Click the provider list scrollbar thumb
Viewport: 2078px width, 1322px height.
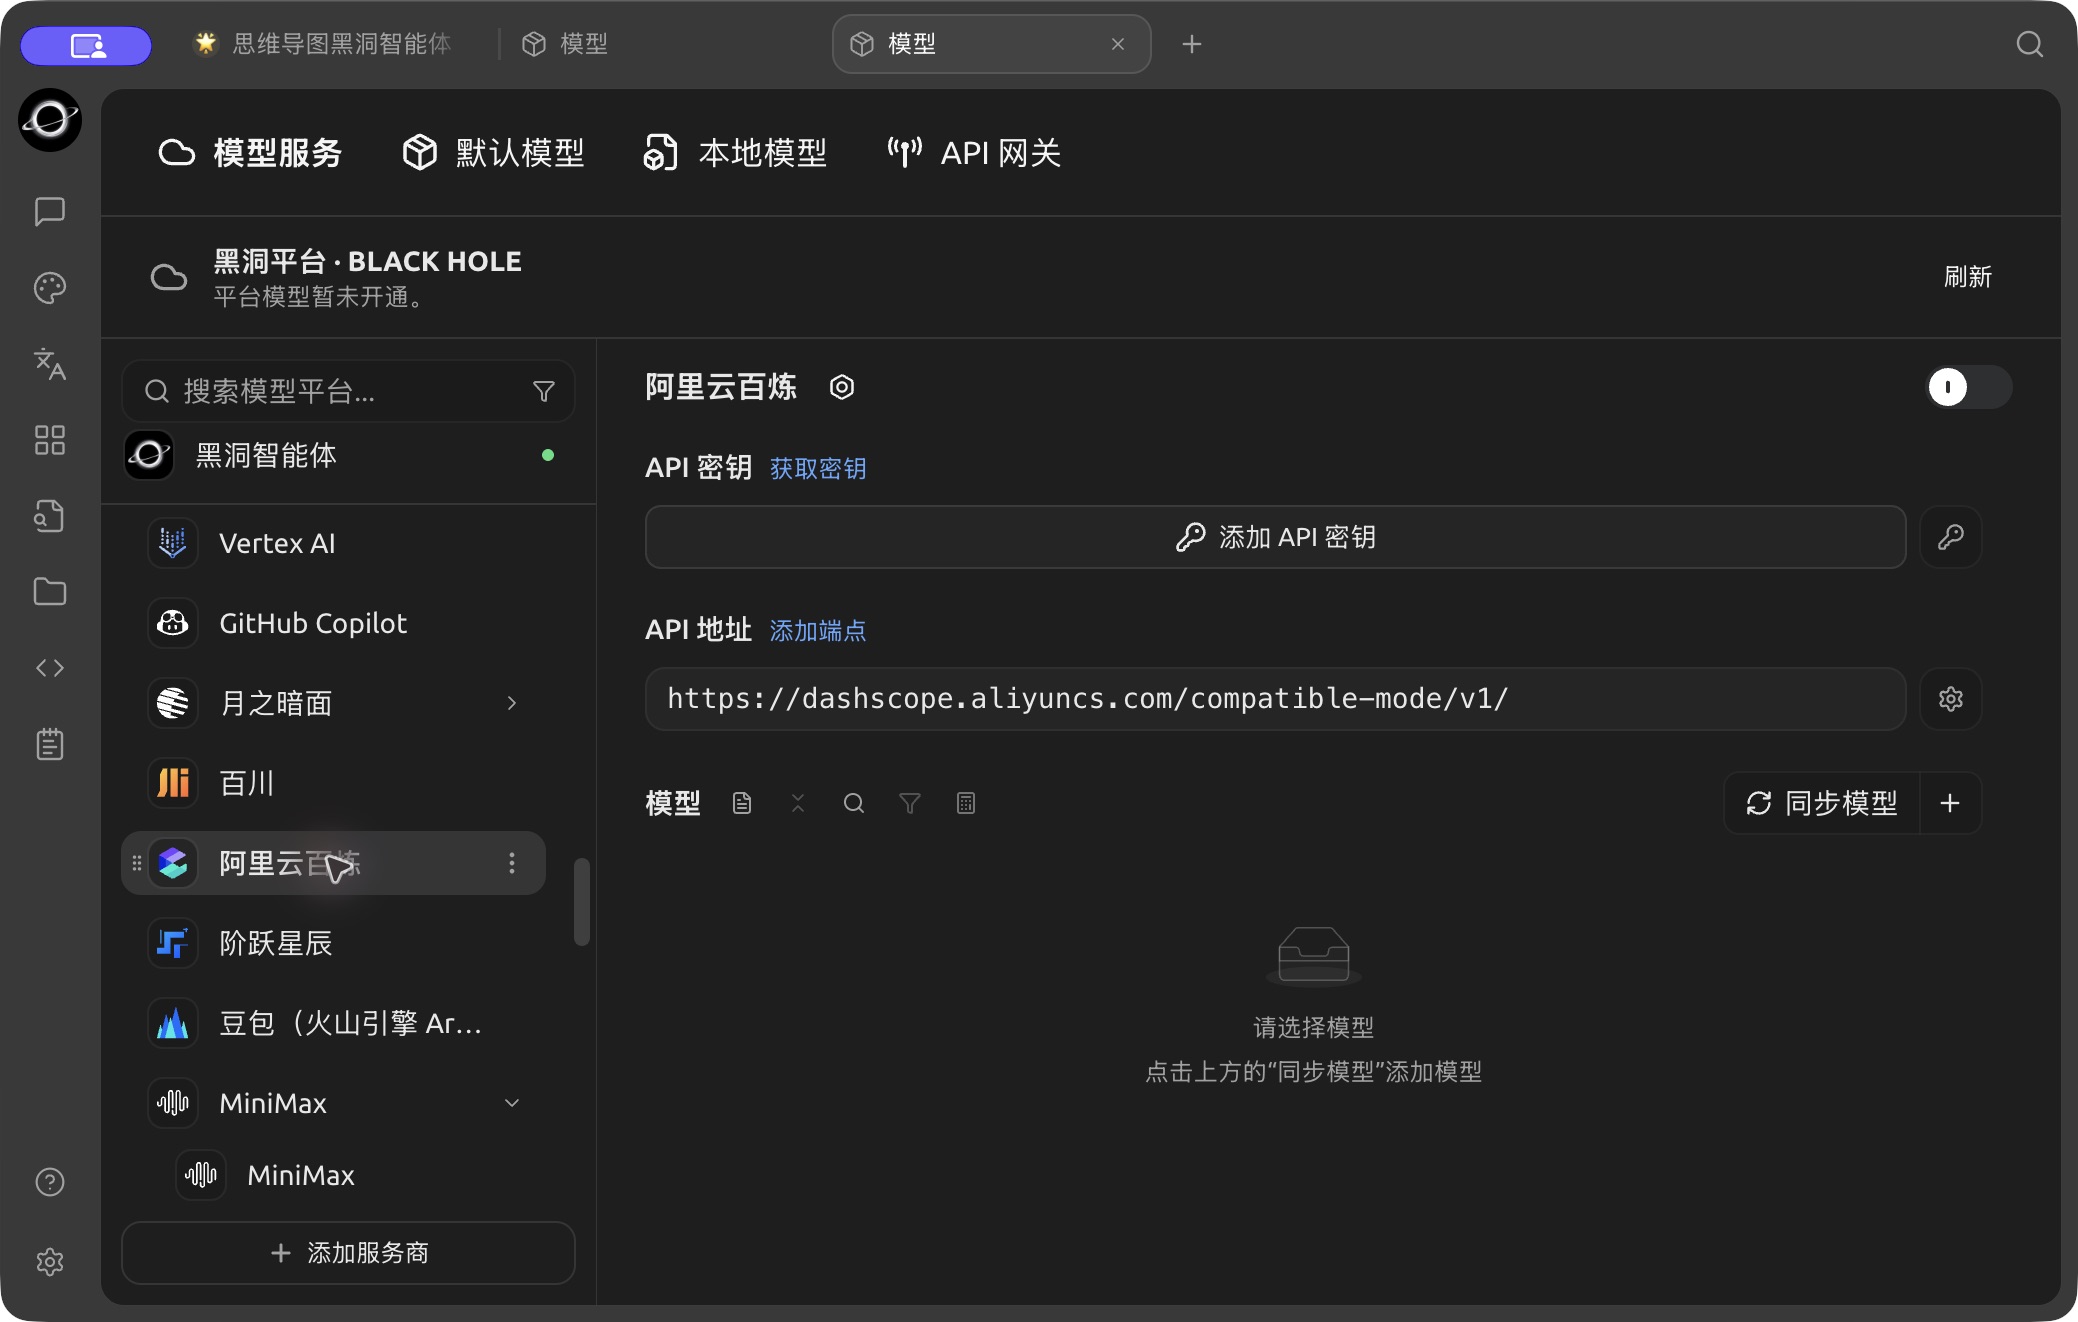(581, 901)
